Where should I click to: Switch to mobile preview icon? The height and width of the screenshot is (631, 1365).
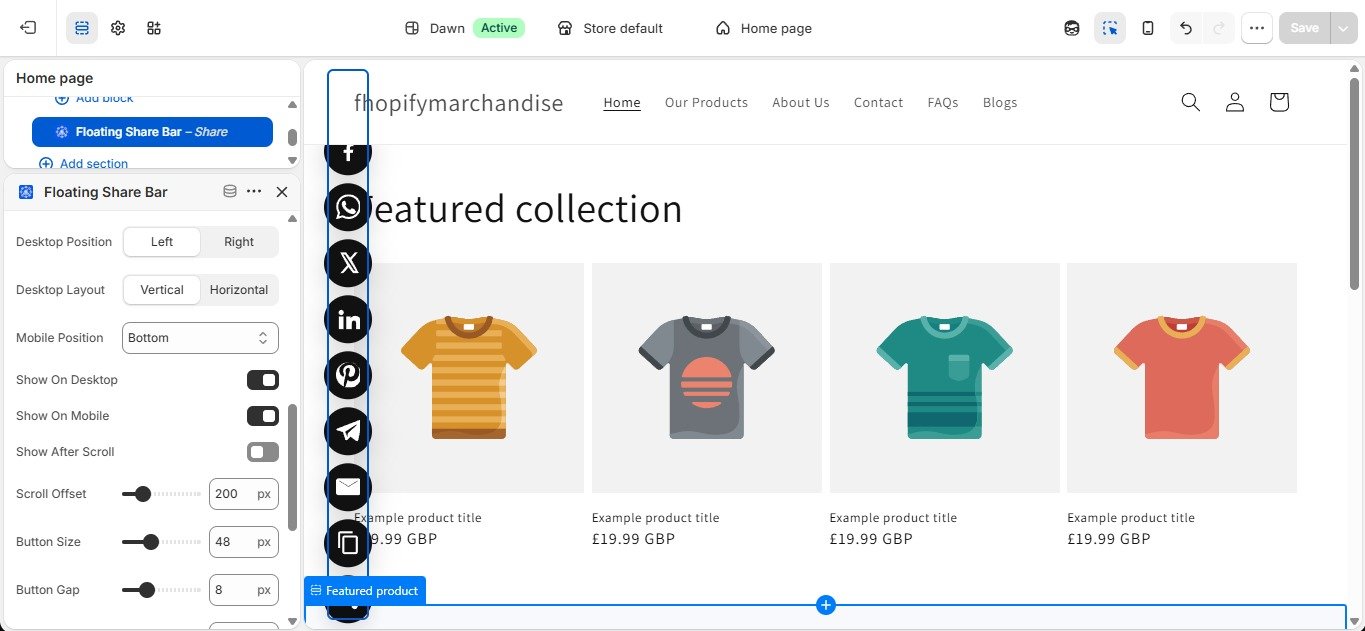point(1148,28)
